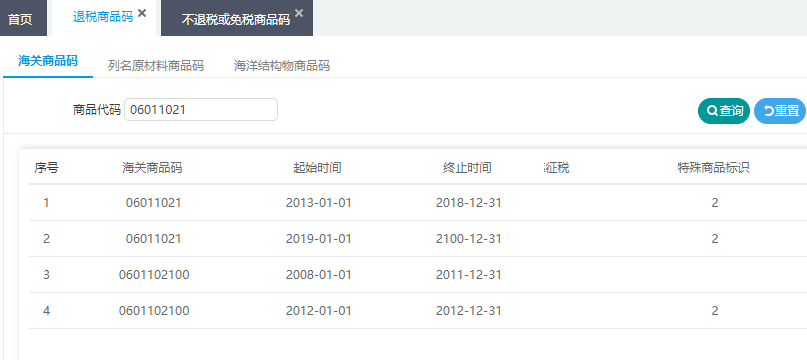Select row 4 starting 2012-01-01
The image size is (807, 360).
click(418, 311)
